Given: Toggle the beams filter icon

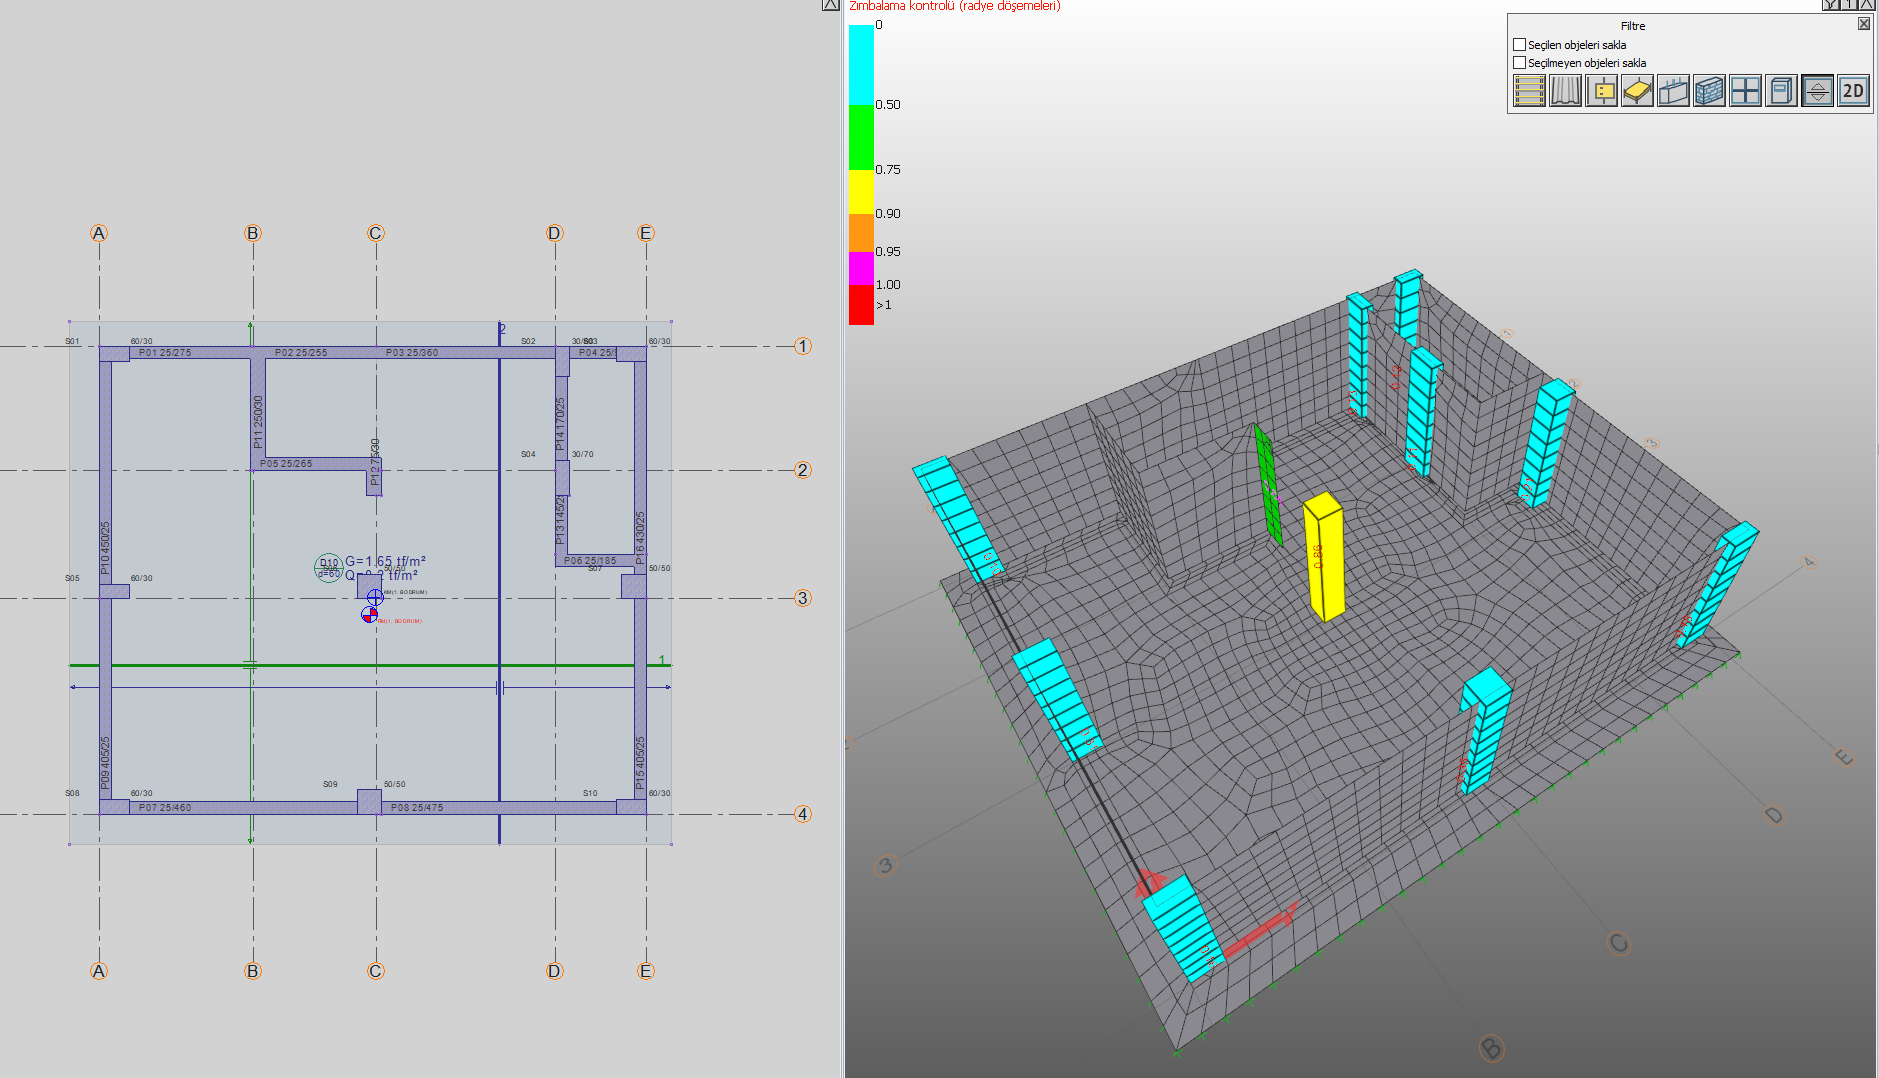Looking at the screenshot, I should pyautogui.click(x=1529, y=91).
